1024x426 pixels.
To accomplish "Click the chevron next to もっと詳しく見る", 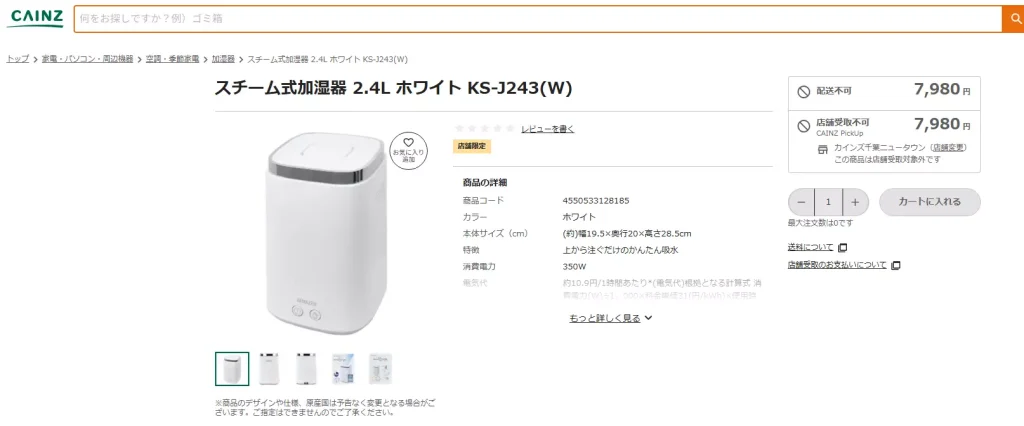I will pos(649,318).
